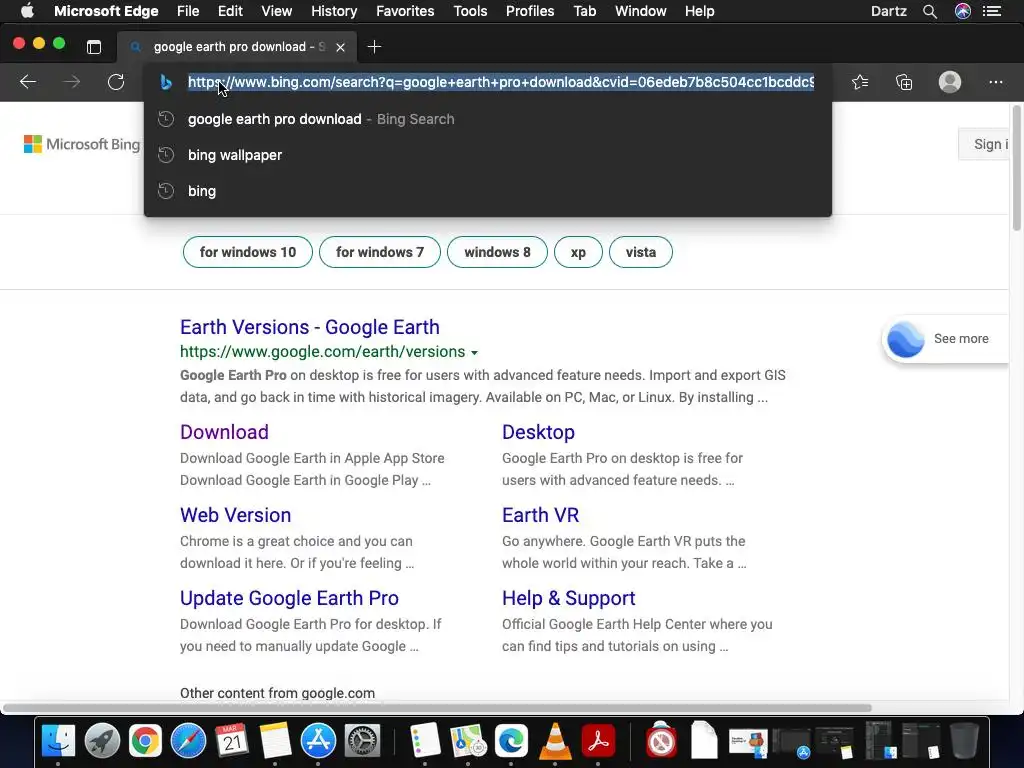Image resolution: width=1024 pixels, height=768 pixels.
Task: Launch Finder from the Dock
Action: (x=58, y=741)
